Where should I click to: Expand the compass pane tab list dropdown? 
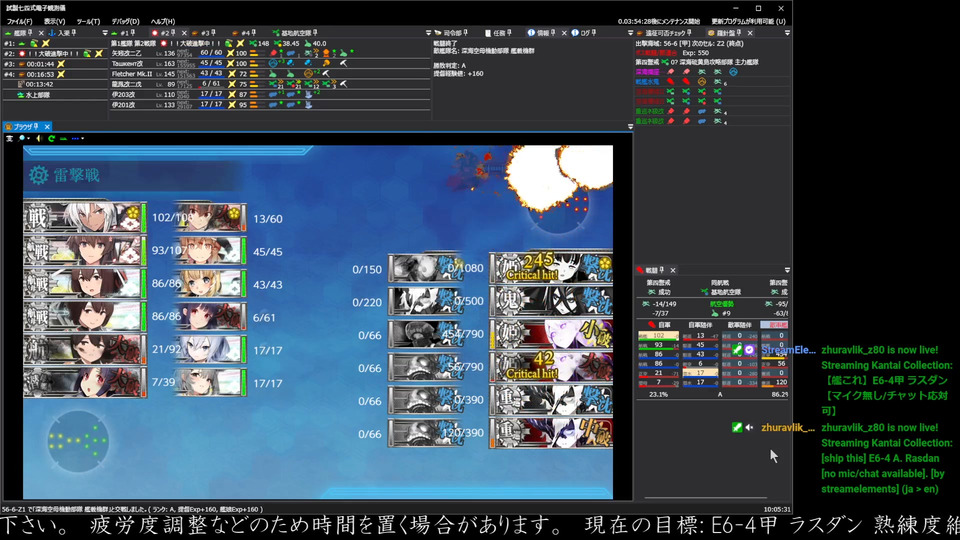tap(787, 33)
